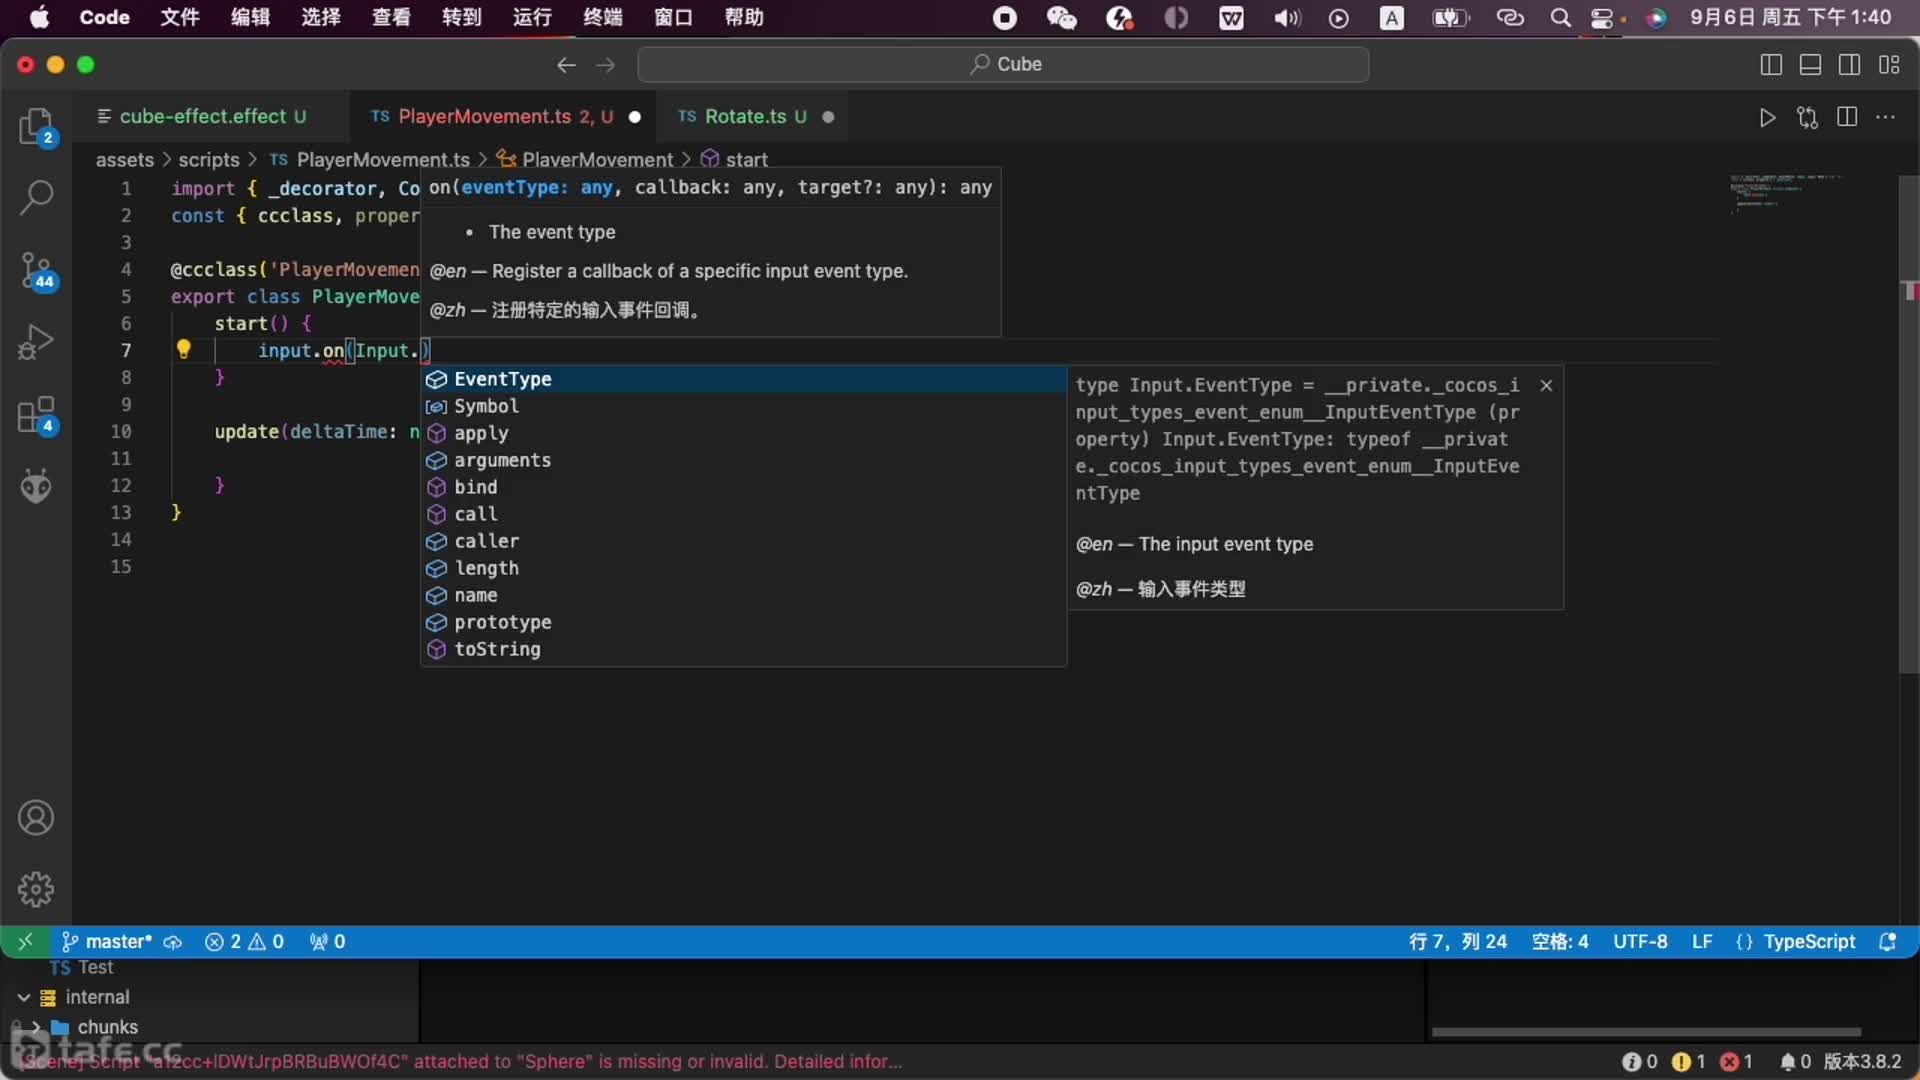Open macOS Spotlight search icon
Viewport: 1920px width, 1080px height.
tap(1560, 17)
